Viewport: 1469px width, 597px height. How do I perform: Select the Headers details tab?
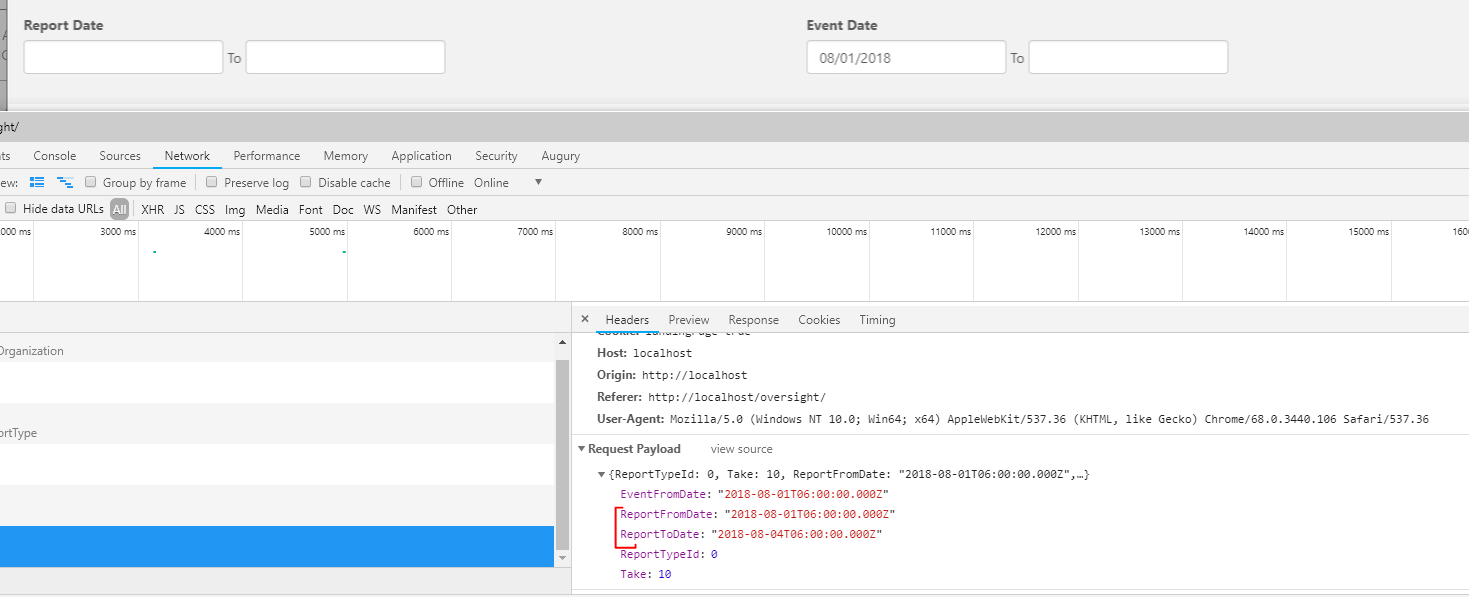[x=627, y=320]
